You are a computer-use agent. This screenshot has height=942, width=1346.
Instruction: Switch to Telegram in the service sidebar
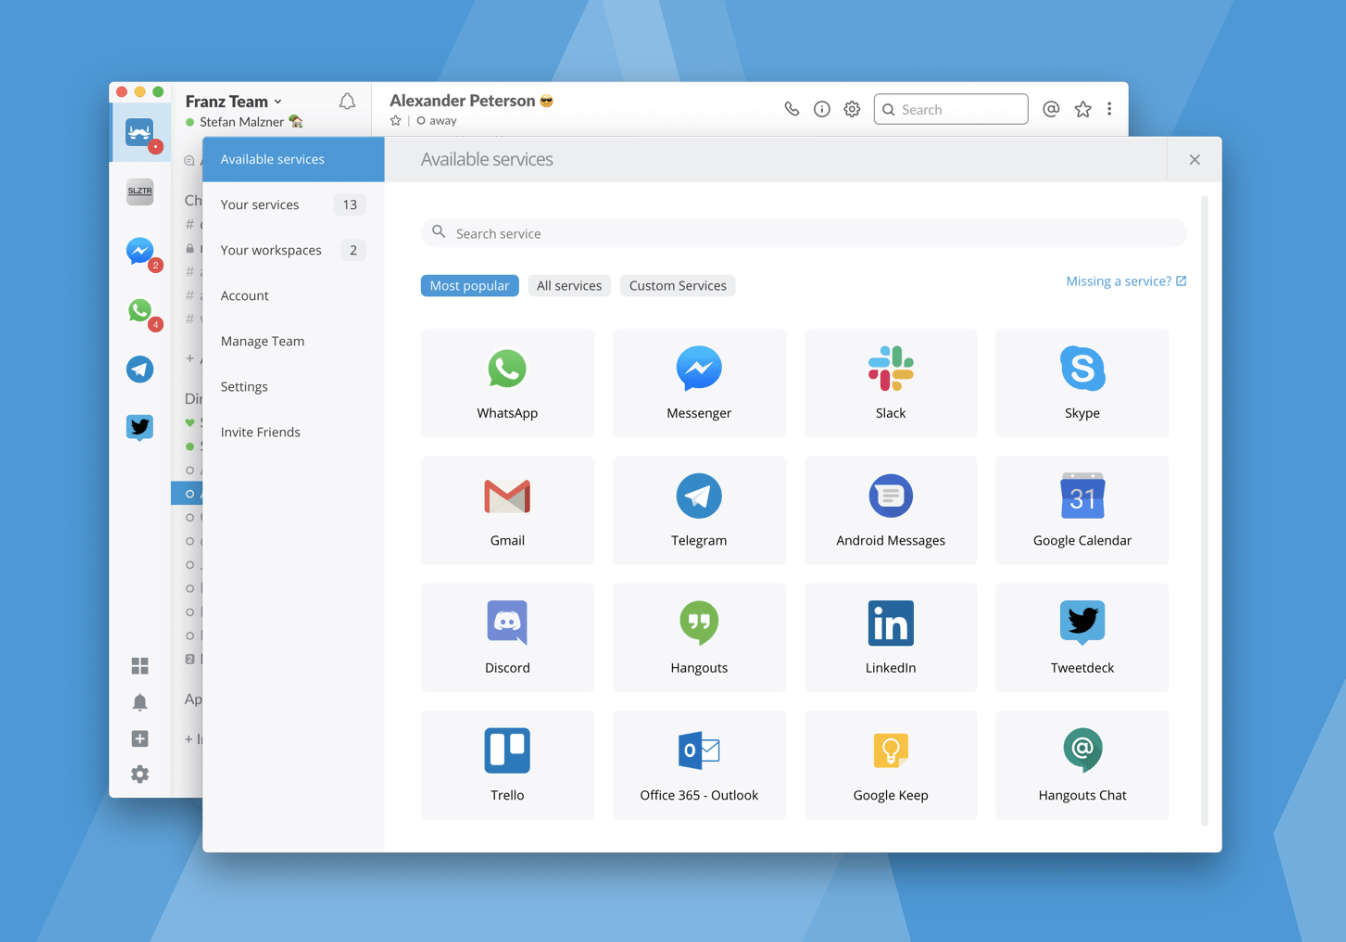pyautogui.click(x=140, y=369)
